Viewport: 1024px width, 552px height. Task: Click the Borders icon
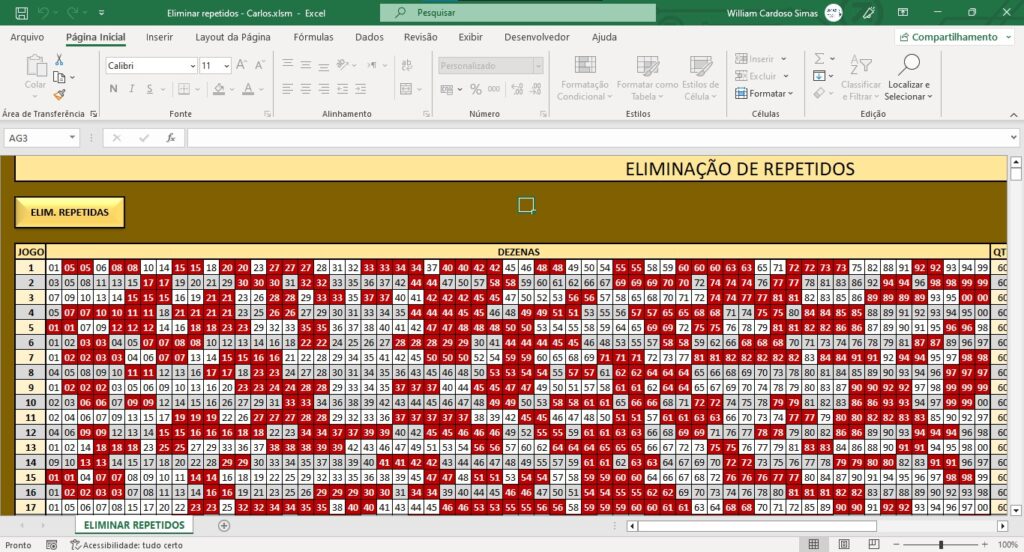pyautogui.click(x=184, y=89)
